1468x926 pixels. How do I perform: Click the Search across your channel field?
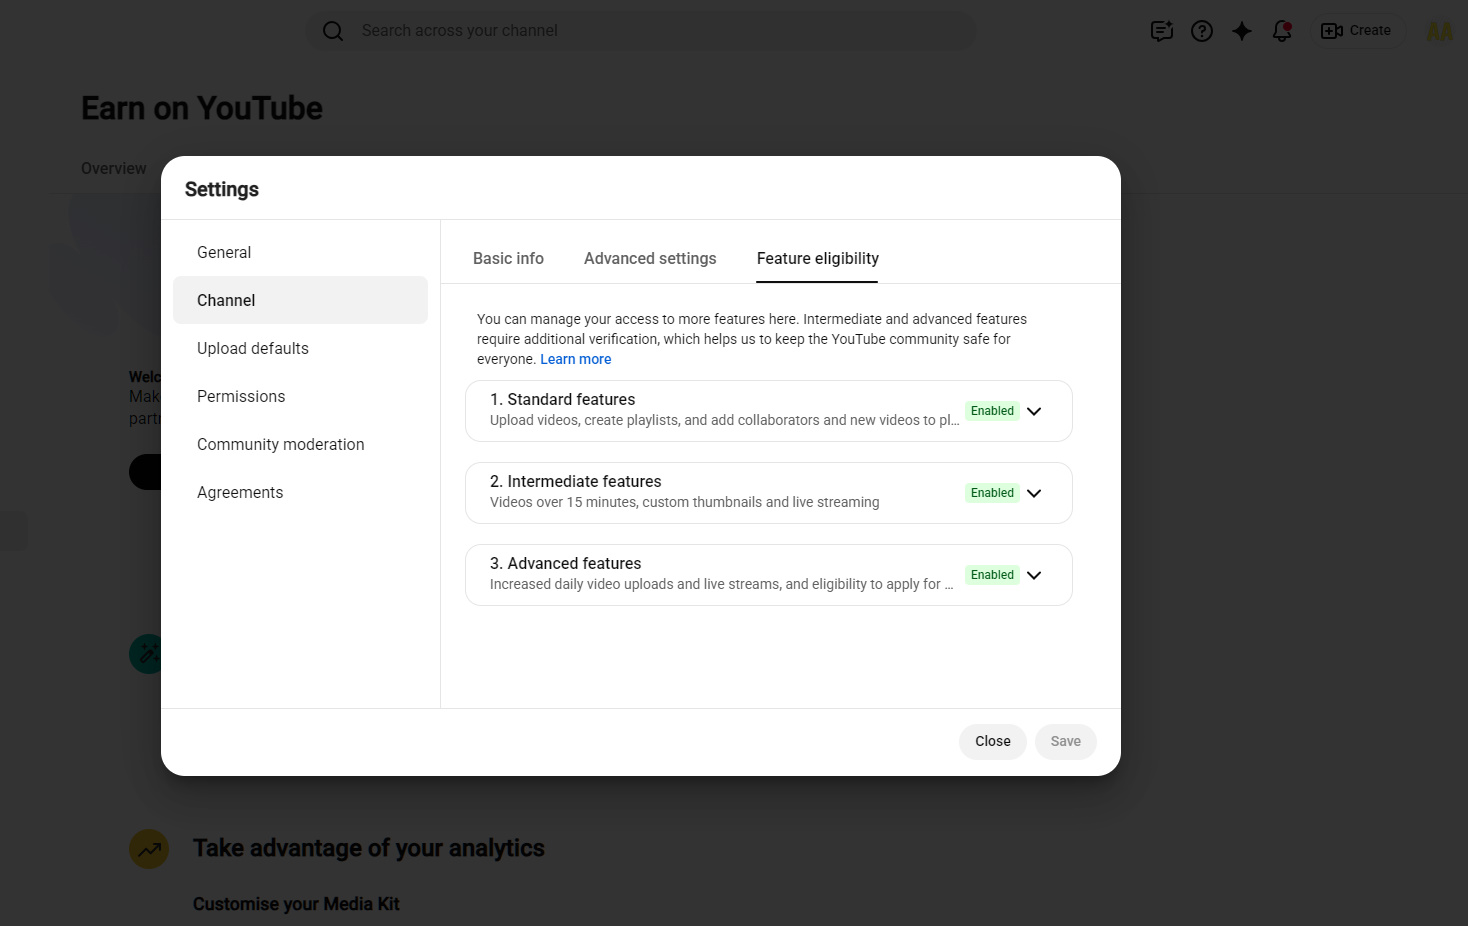(x=640, y=31)
